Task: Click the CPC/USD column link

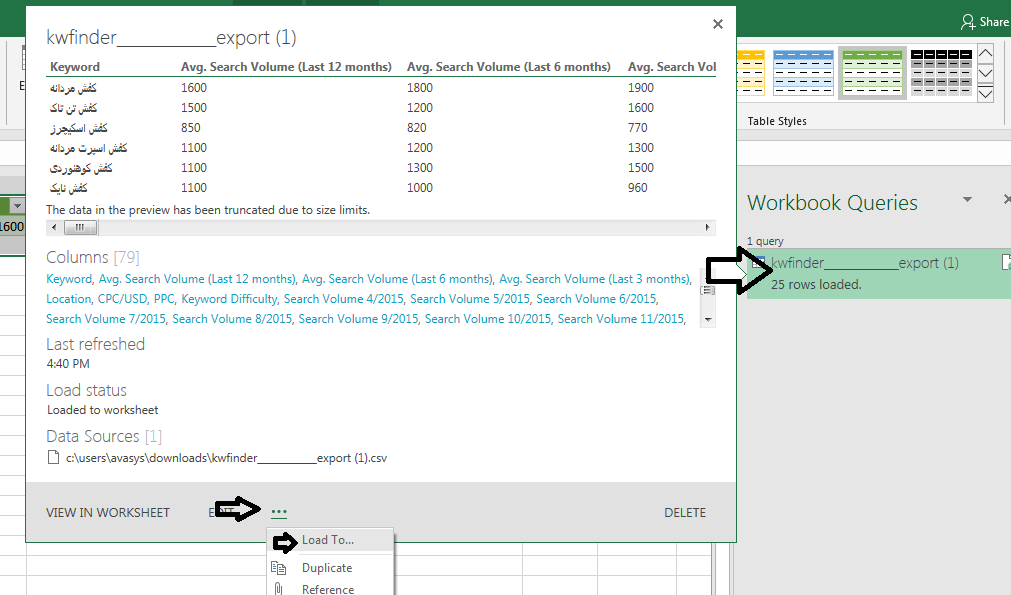Action: (122, 299)
